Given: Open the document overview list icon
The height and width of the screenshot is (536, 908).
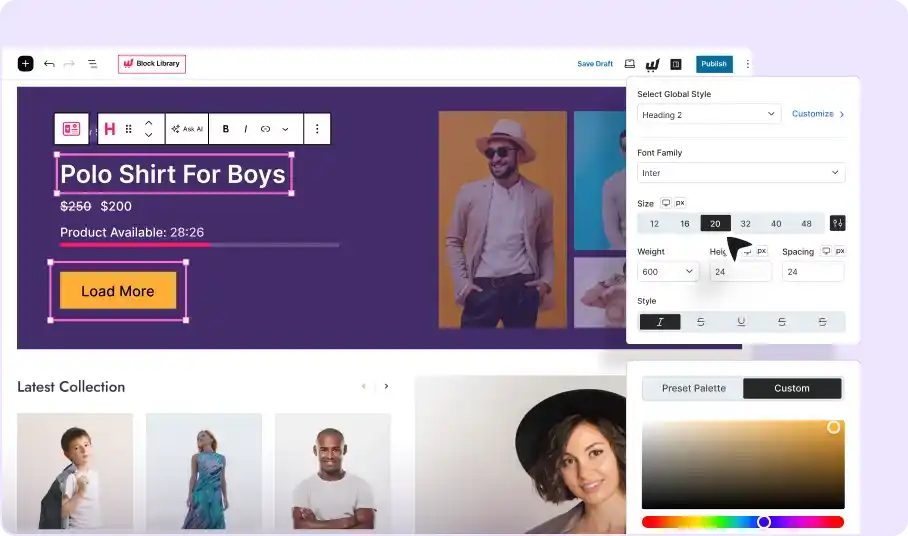Looking at the screenshot, I should [92, 64].
